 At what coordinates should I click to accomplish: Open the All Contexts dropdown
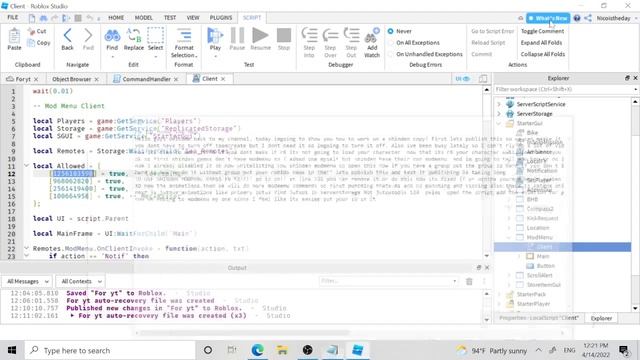pyautogui.click(x=80, y=281)
